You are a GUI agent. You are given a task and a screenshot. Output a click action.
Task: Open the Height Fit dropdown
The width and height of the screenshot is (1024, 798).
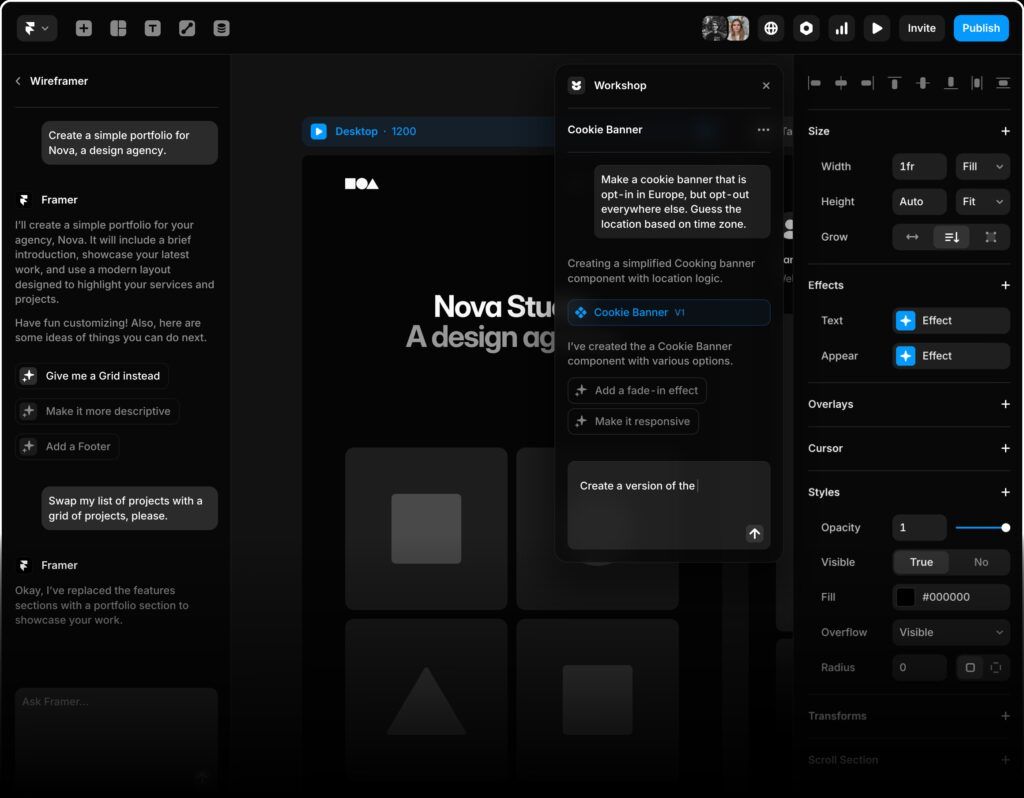click(x=982, y=202)
